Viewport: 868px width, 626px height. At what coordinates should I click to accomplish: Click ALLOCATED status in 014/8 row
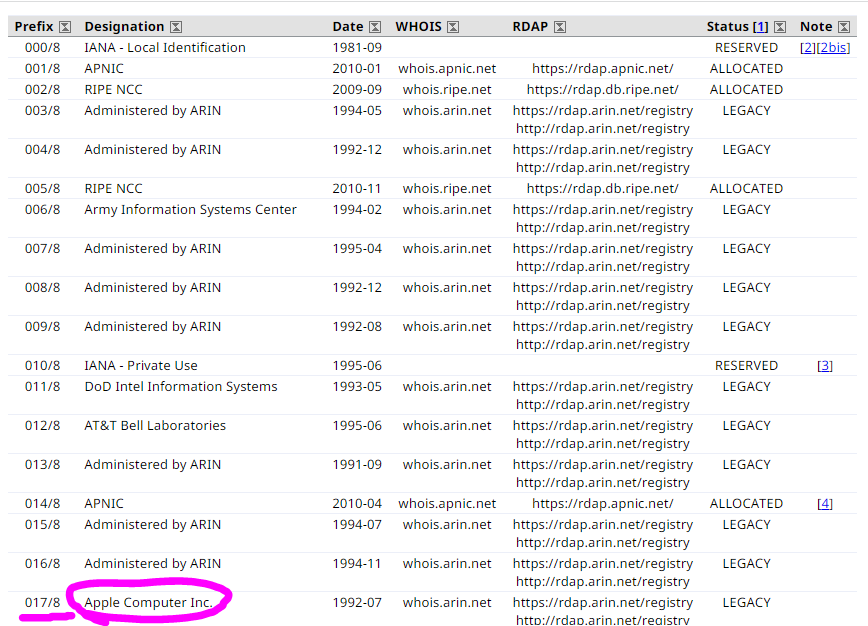tap(746, 503)
